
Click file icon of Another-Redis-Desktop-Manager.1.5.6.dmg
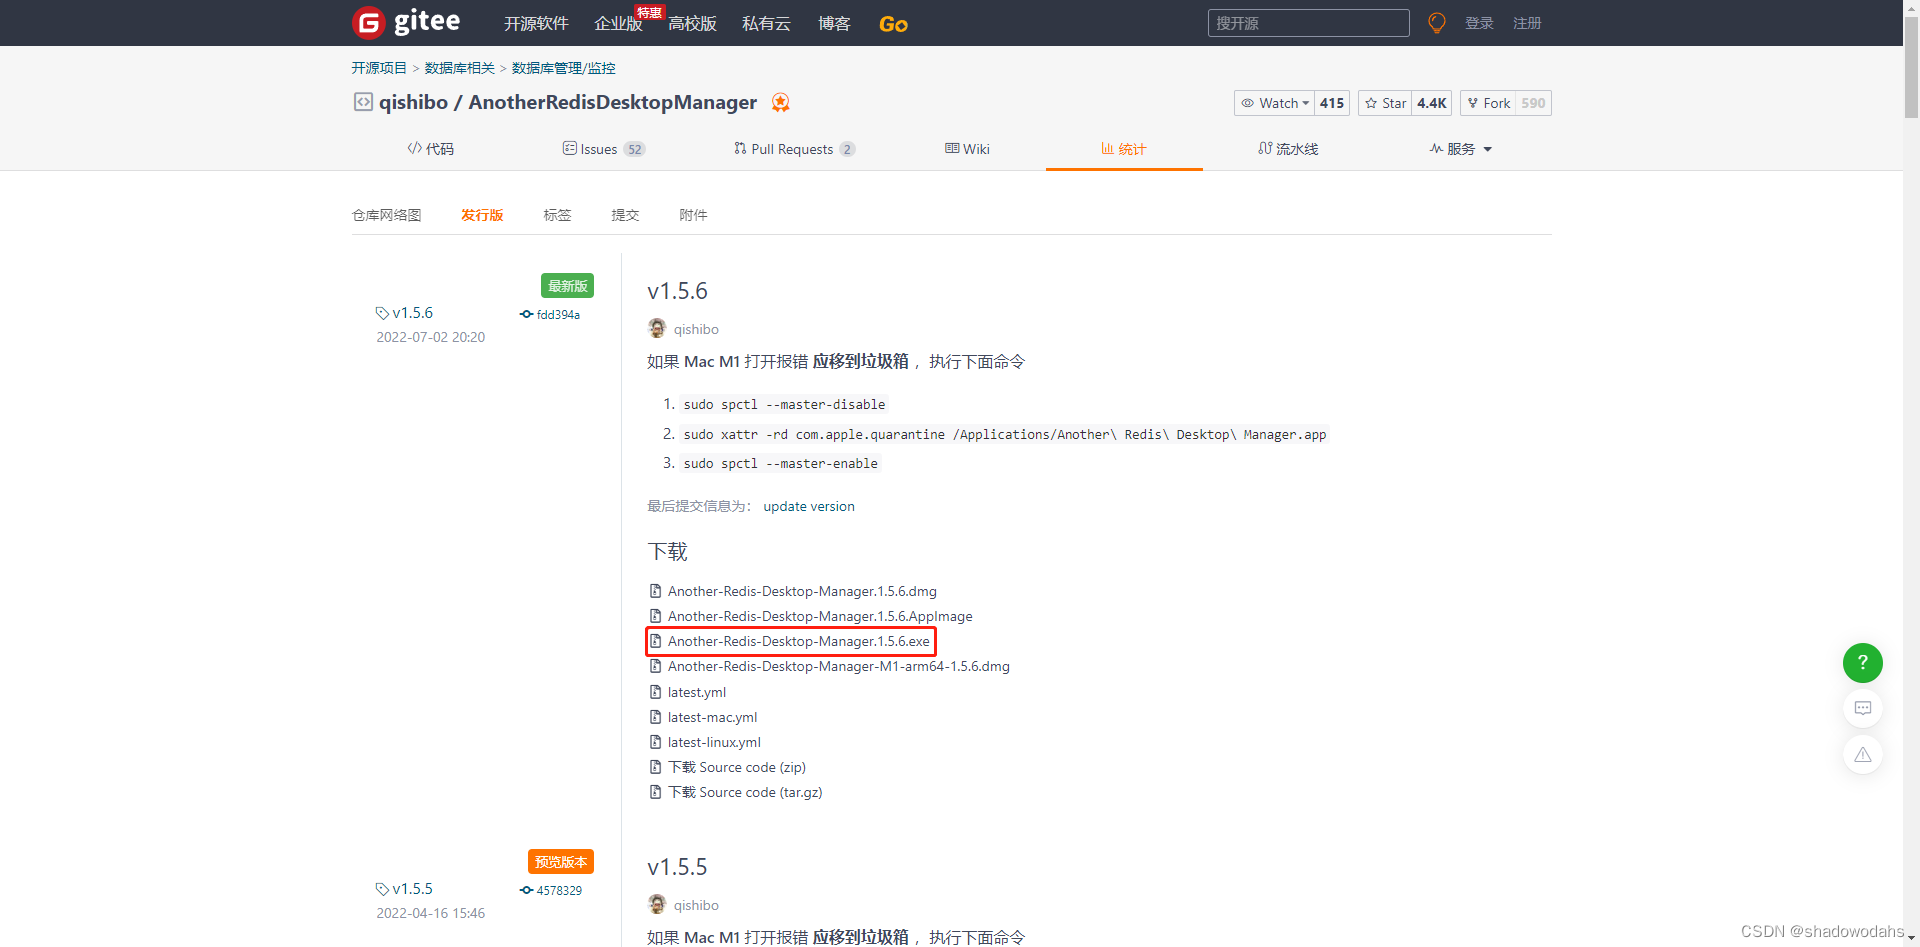coord(656,591)
